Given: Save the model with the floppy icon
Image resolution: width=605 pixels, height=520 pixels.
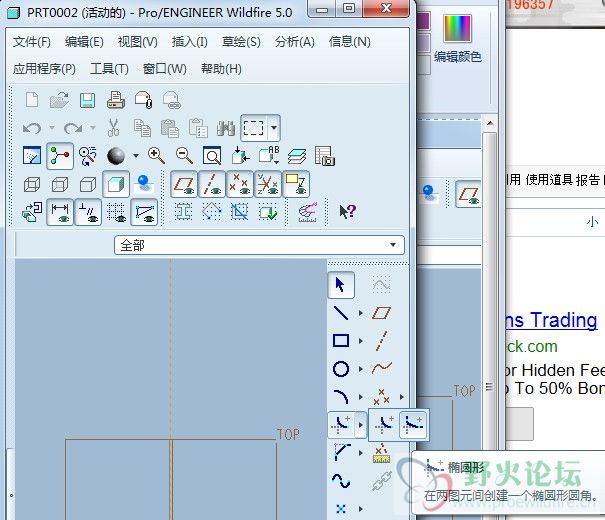Looking at the screenshot, I should coord(88,100).
